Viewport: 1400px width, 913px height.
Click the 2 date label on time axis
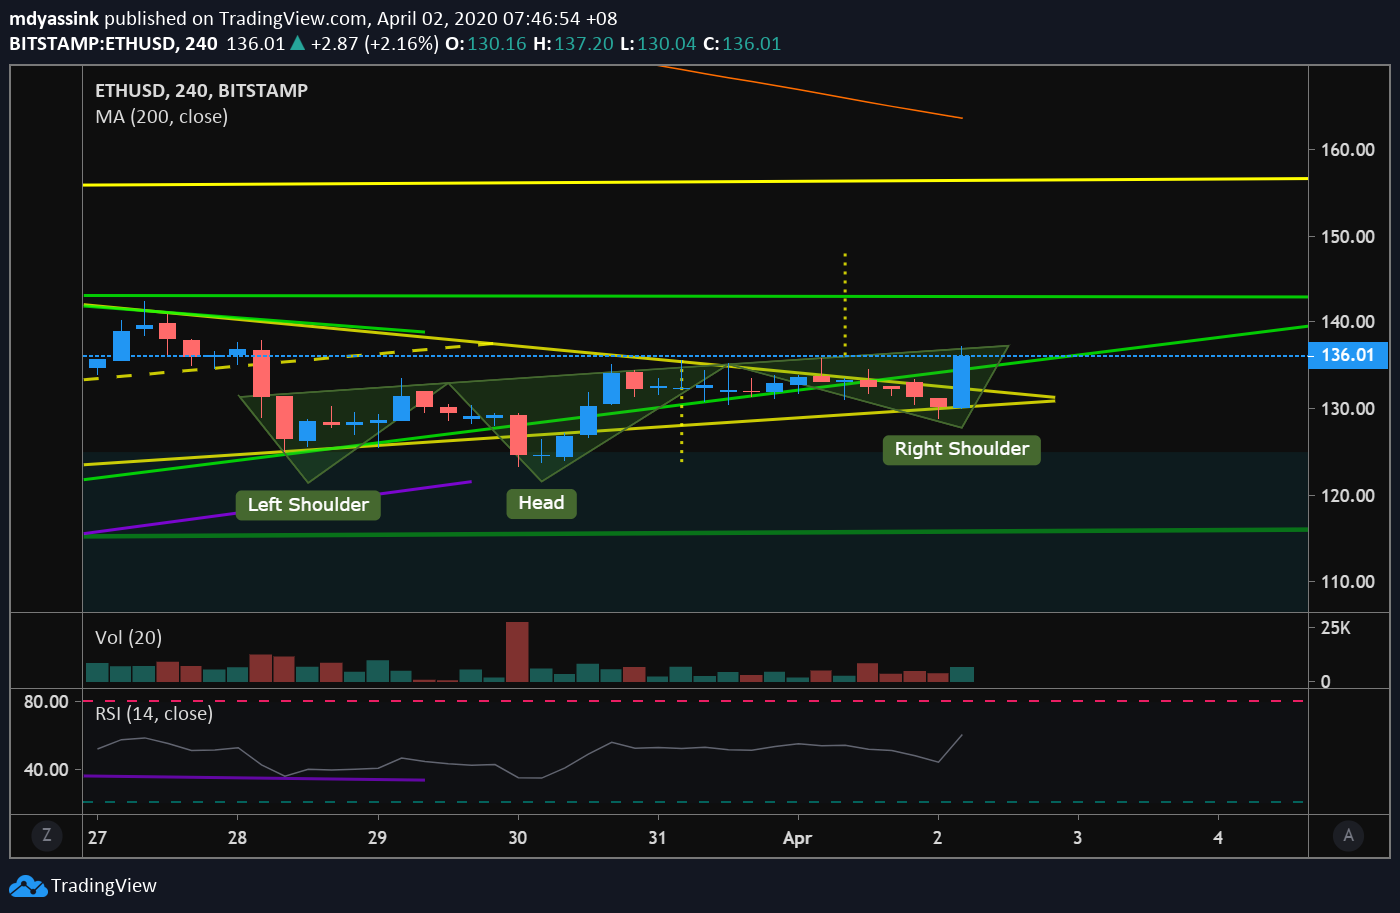coord(937,837)
